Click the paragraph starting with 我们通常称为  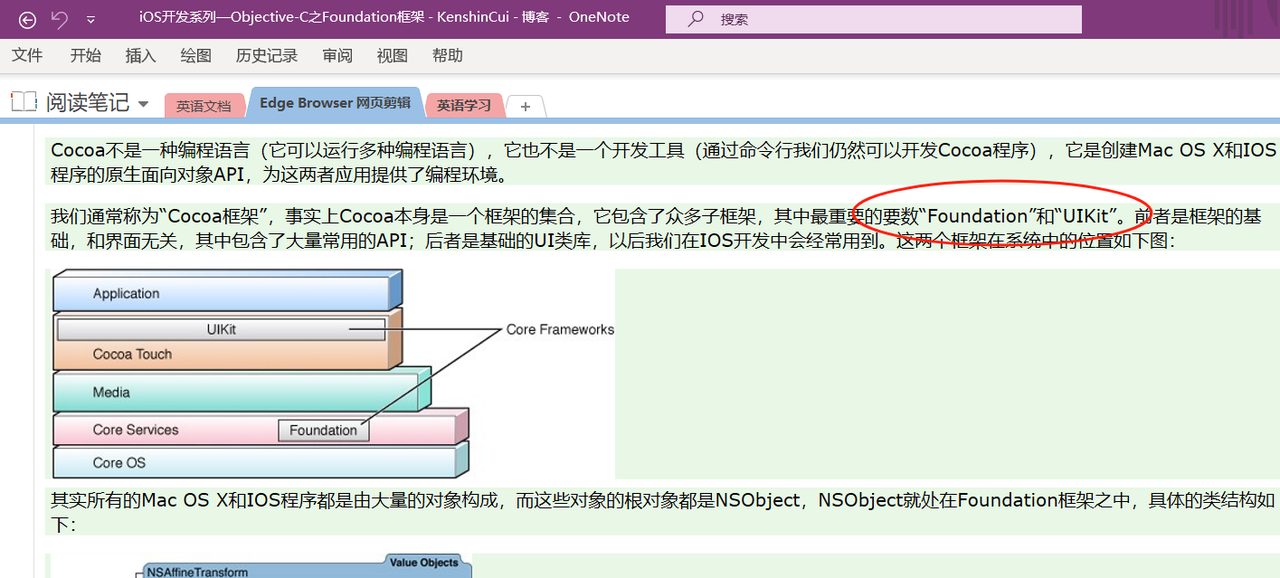(656, 228)
